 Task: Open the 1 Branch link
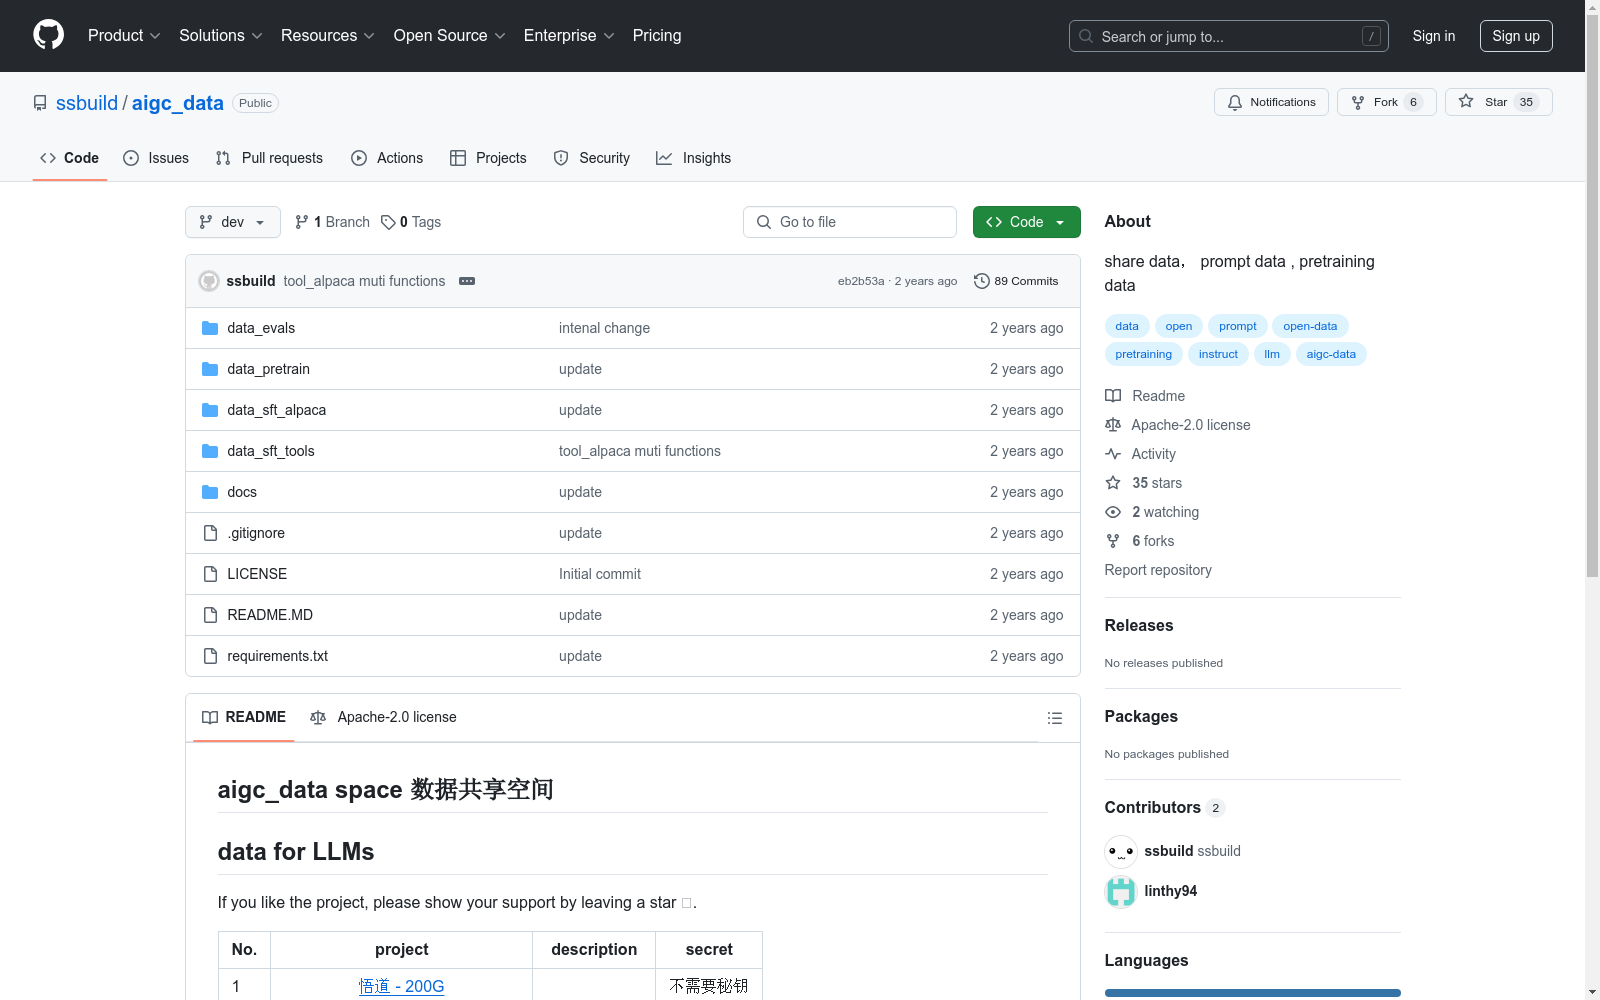[332, 222]
